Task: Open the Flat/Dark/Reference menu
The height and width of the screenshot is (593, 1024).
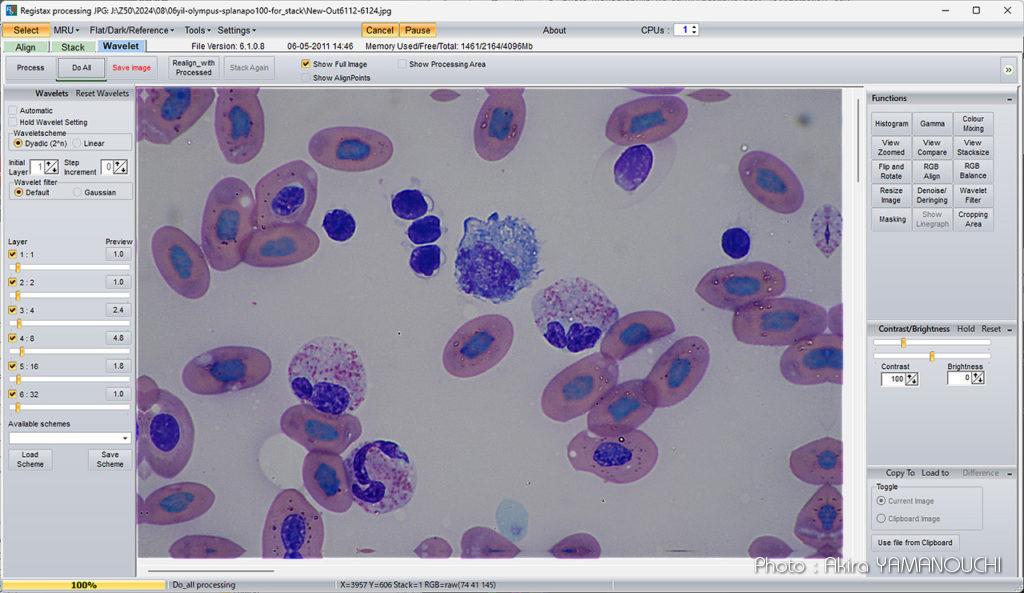Action: point(131,30)
